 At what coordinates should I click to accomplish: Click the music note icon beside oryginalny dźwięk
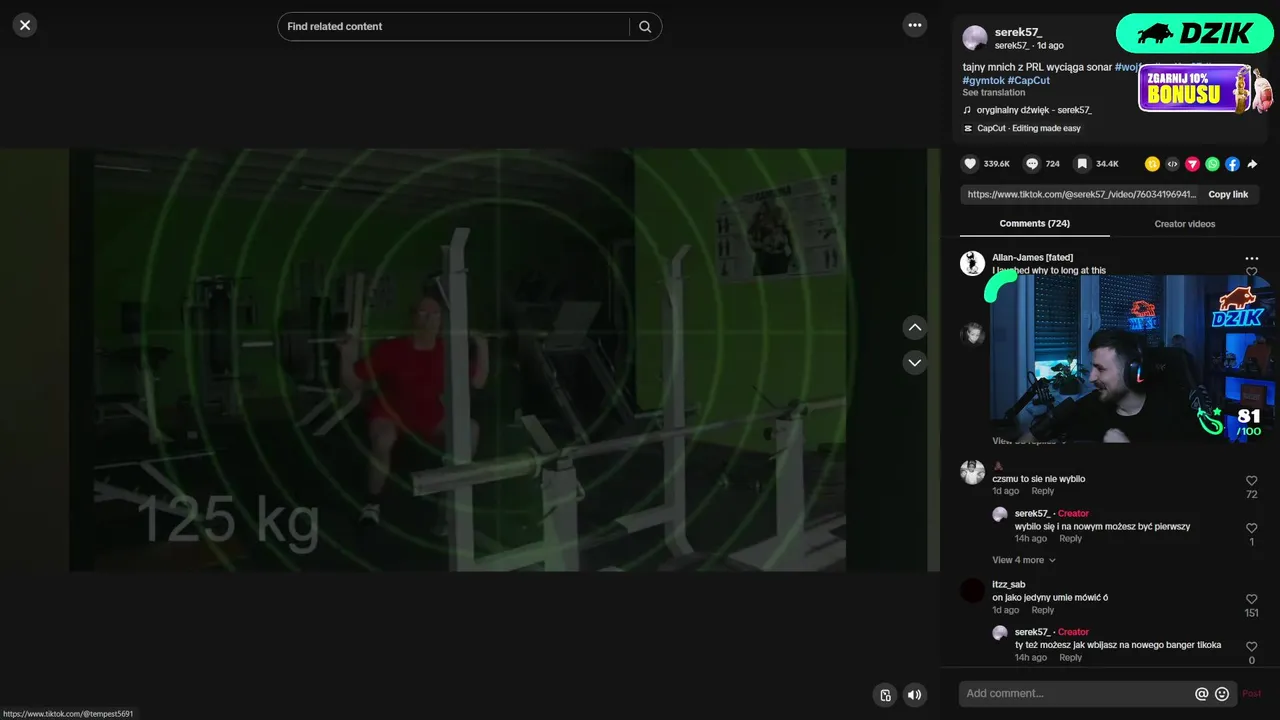click(x=967, y=110)
